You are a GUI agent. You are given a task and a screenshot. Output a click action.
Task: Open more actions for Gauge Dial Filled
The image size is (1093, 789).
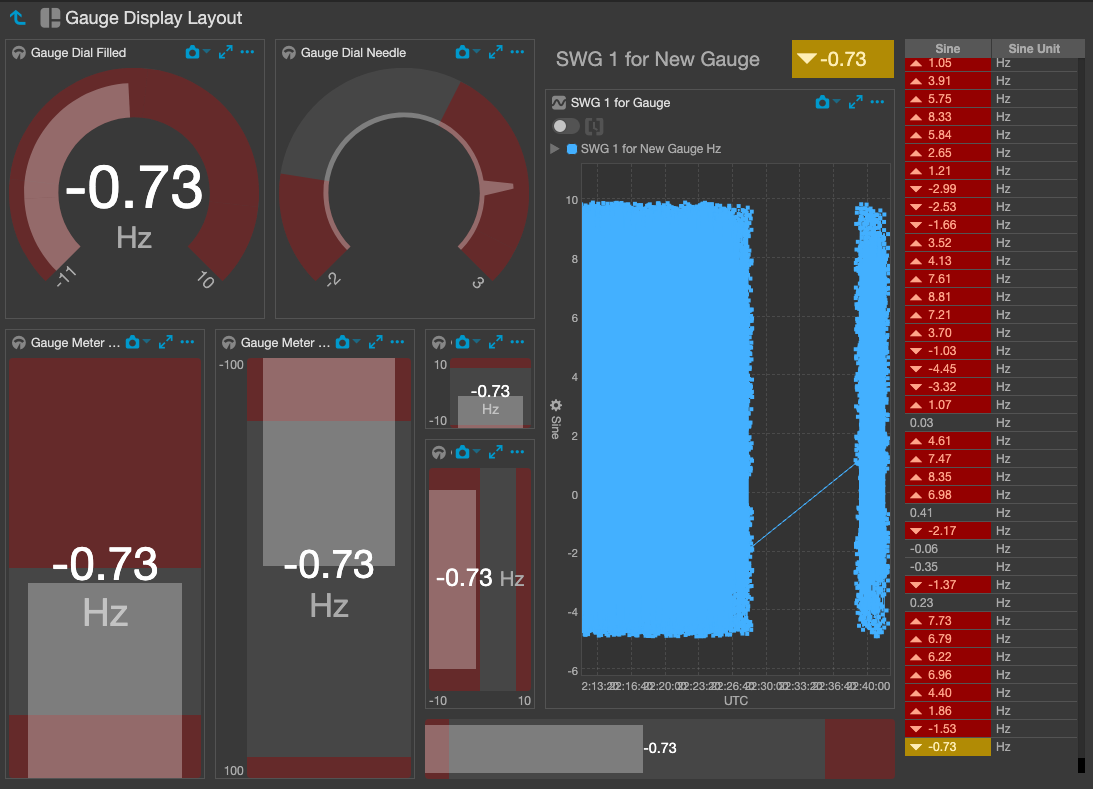(247, 52)
